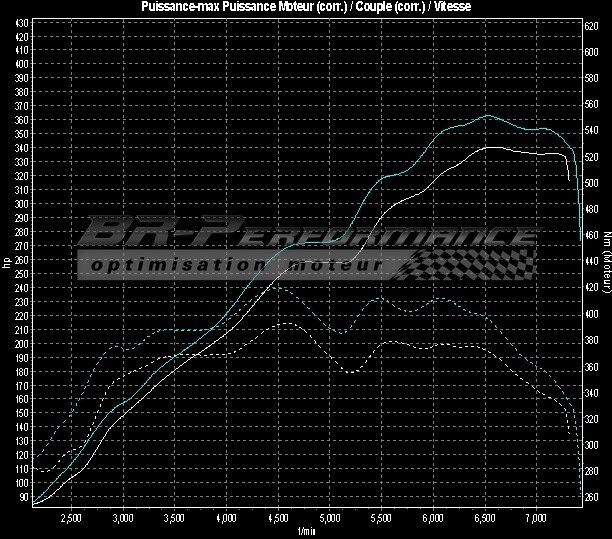Screen dimensions: 612x539
Task: Click the 620 value on the Nm axis
Action: (x=591, y=27)
